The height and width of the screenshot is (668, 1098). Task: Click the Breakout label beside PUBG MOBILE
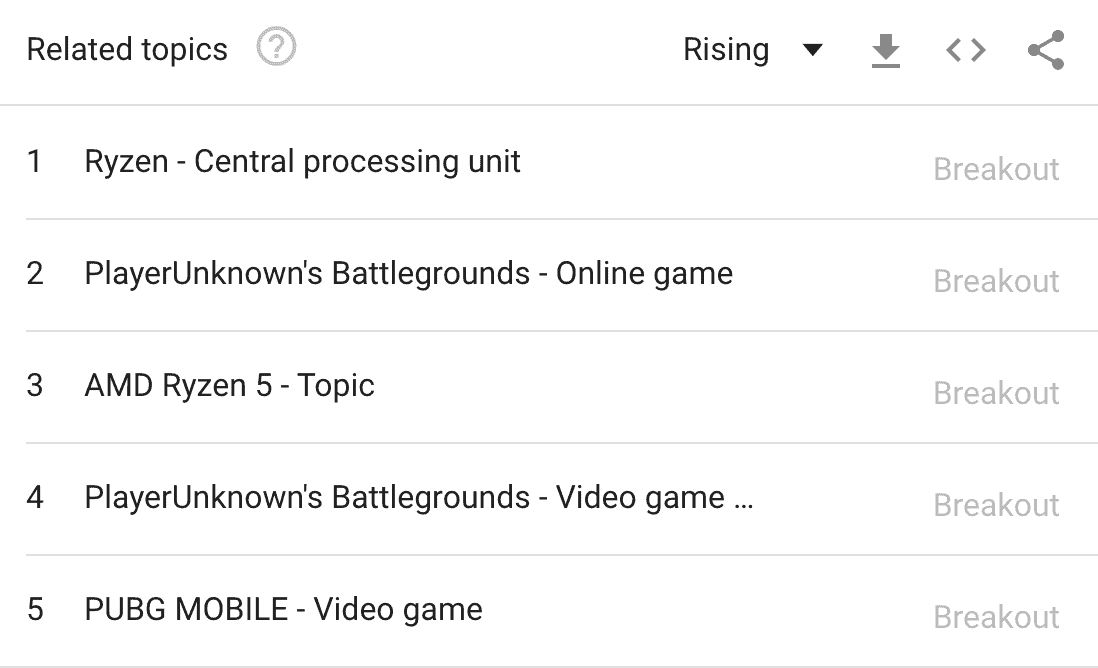995,617
